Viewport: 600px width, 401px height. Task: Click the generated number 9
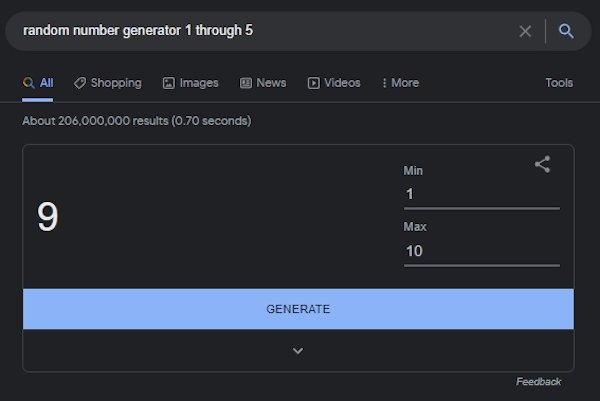47,217
